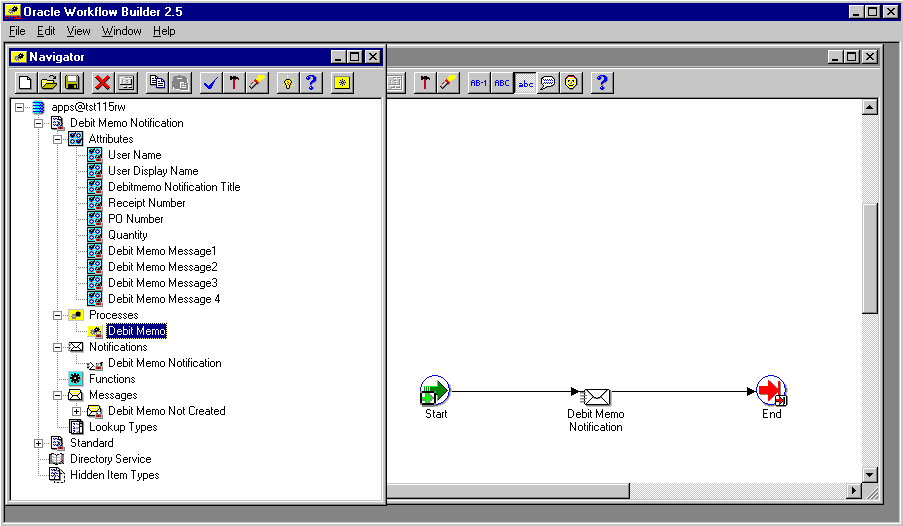This screenshot has height=526, width=903.
Task: Open a file with the folder icon
Action: coord(49,83)
